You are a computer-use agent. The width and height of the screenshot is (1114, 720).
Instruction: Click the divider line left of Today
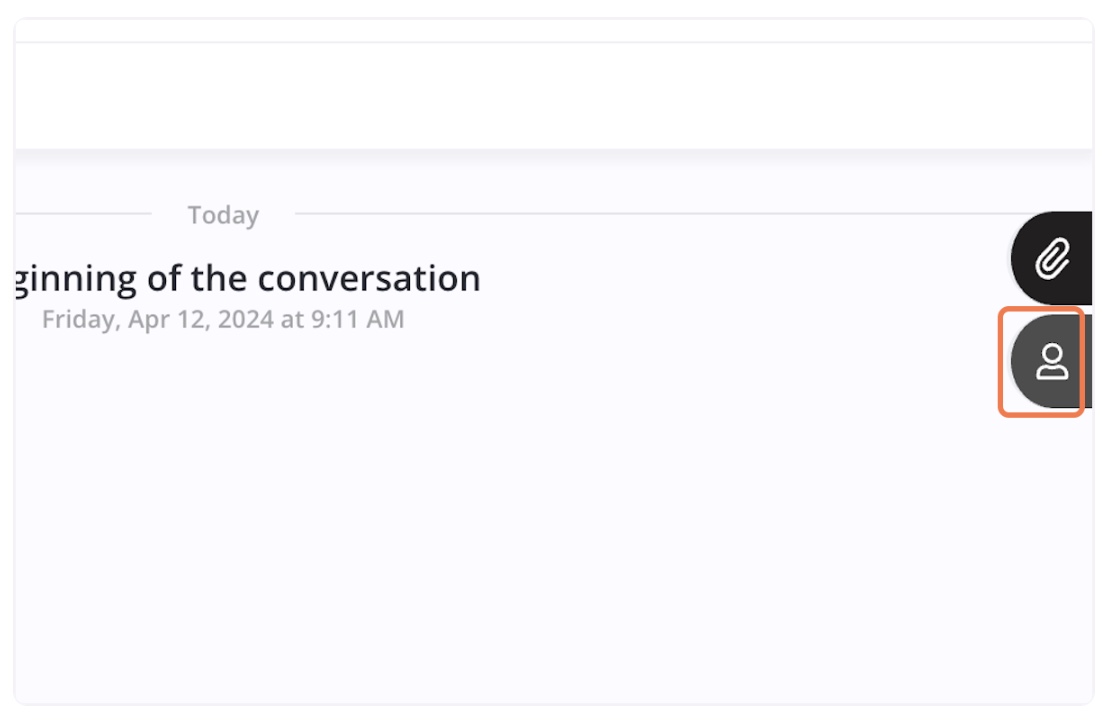(x=83, y=213)
